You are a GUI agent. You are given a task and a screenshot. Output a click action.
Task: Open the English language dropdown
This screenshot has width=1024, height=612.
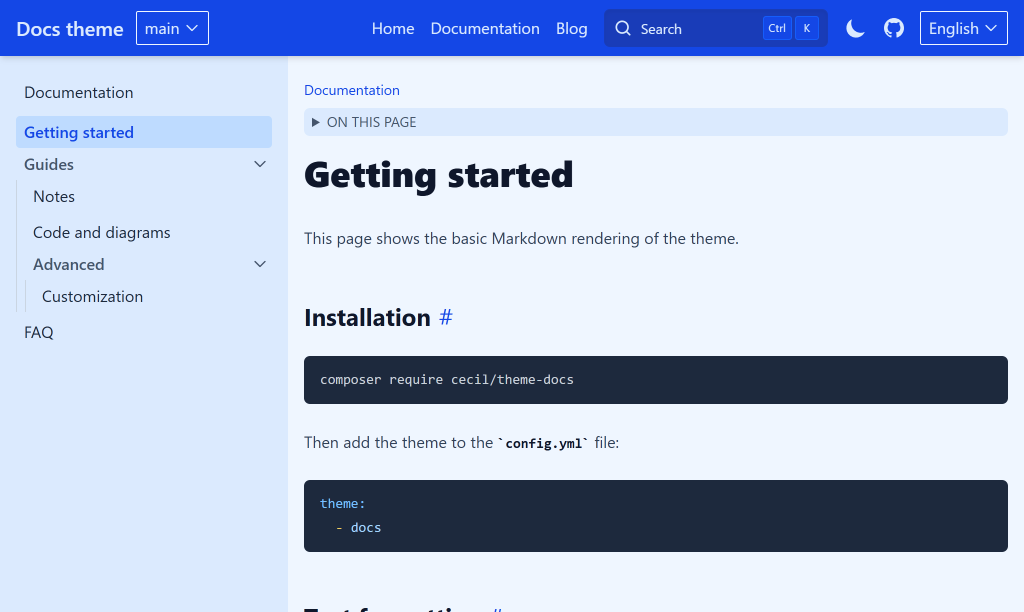963,28
